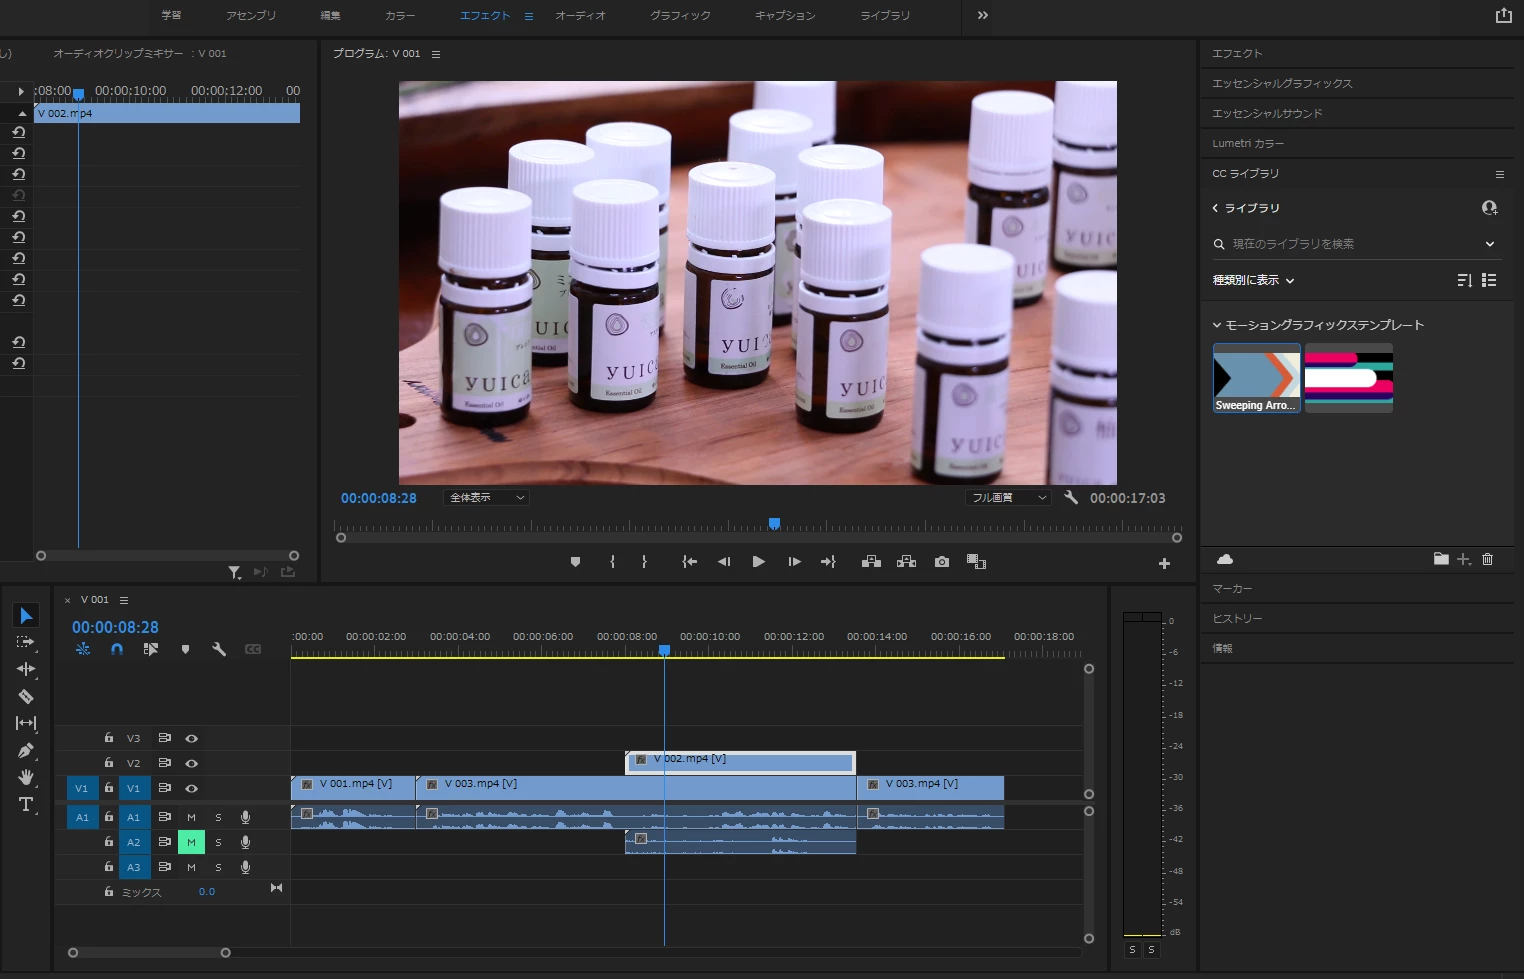This screenshot has width=1524, height=979.
Task: Open 種類別に表示 sort dropdown
Action: coord(1253,280)
